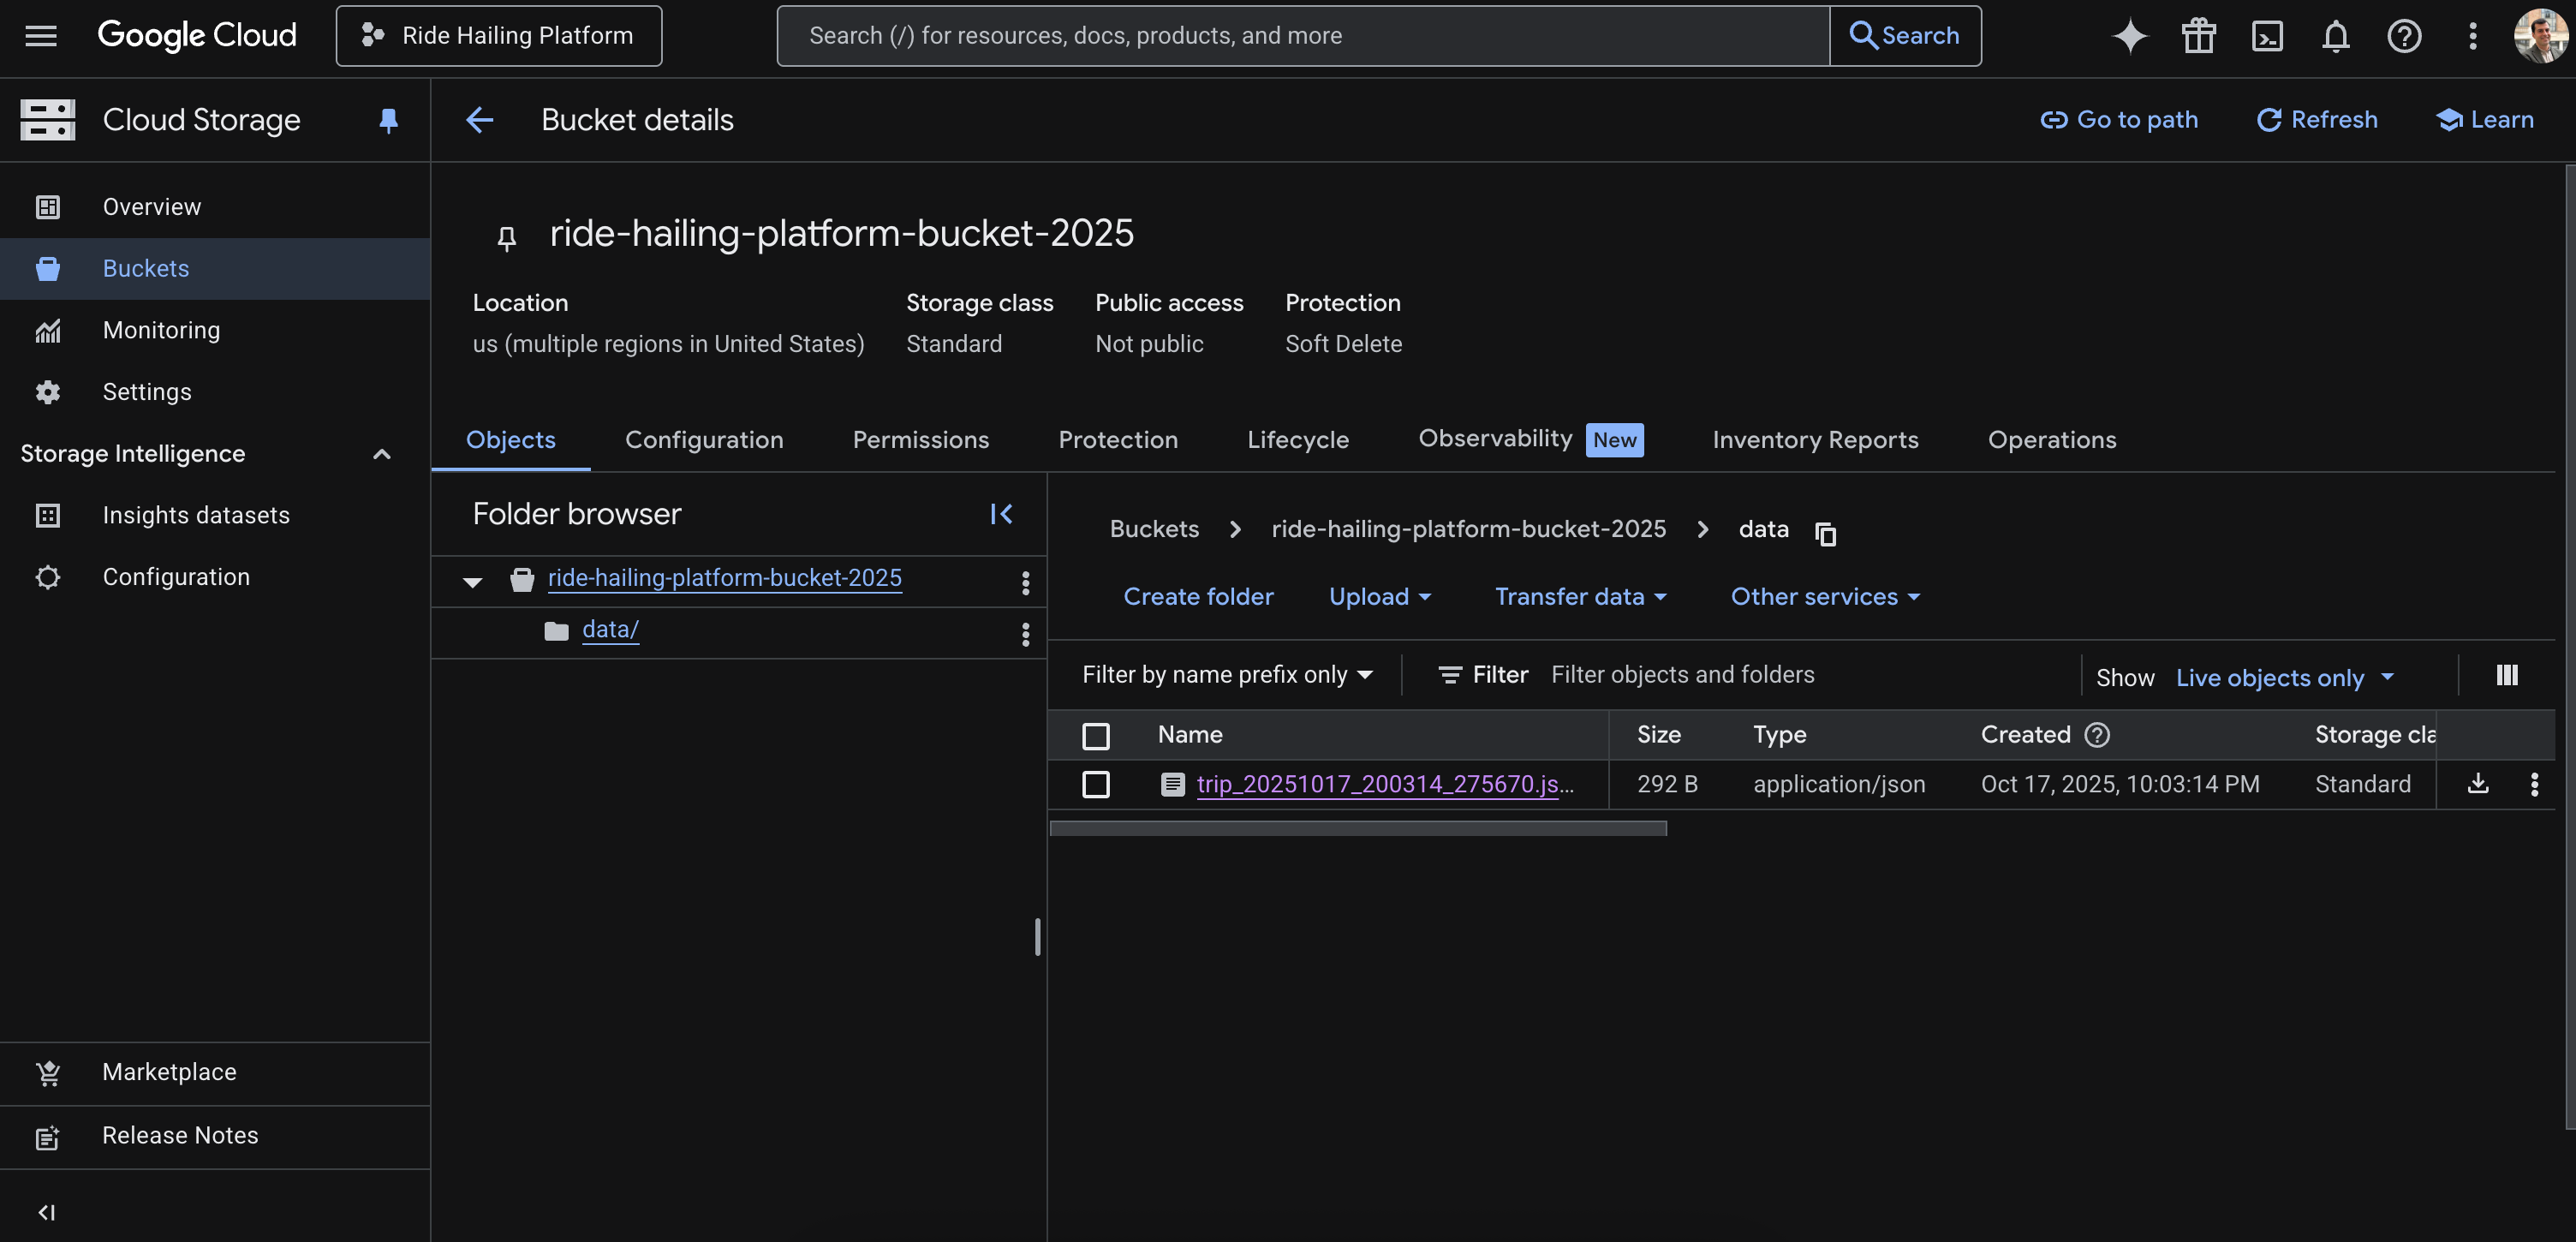Open the Upload dropdown menu

coord(1379,596)
